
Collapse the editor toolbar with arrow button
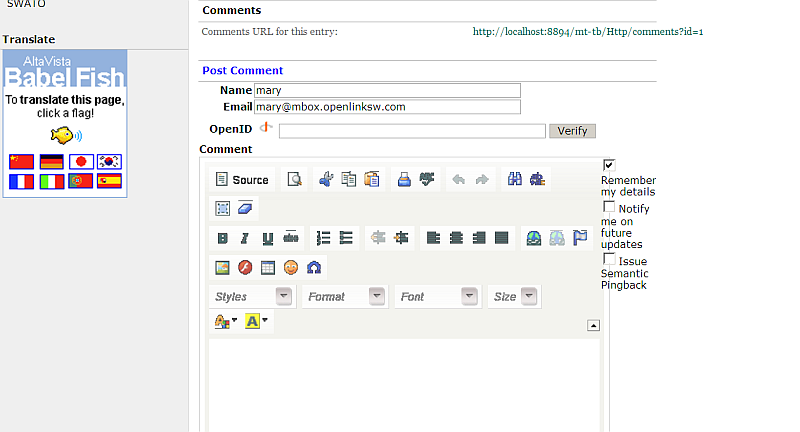[x=593, y=325]
